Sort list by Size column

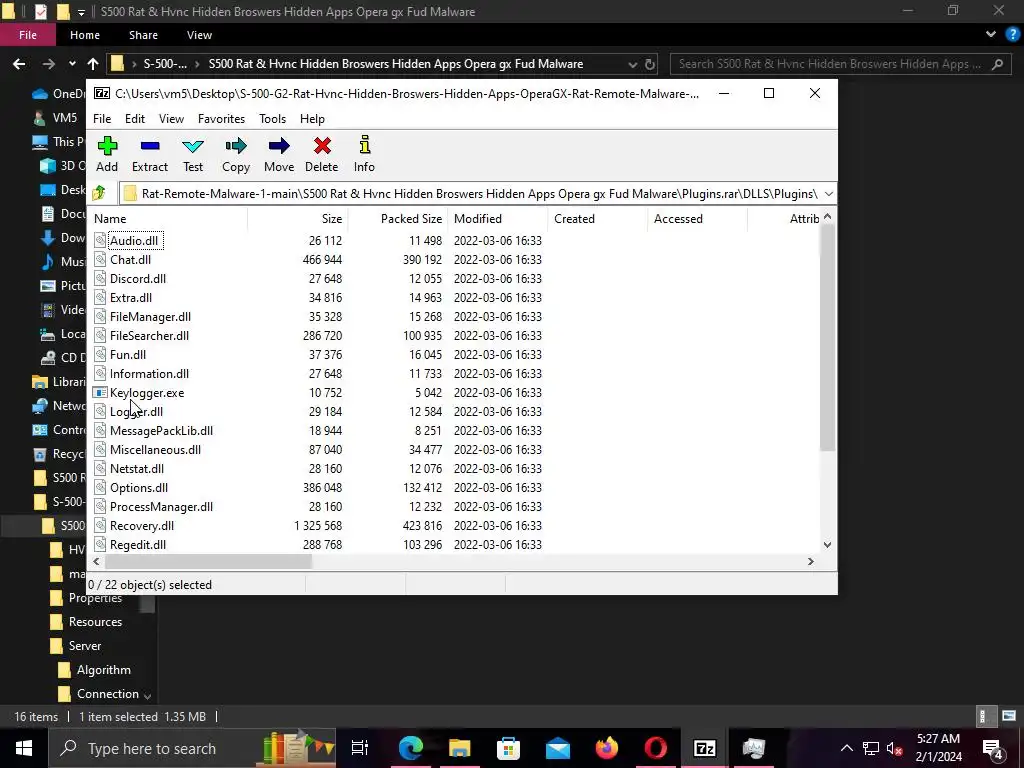tap(297, 219)
